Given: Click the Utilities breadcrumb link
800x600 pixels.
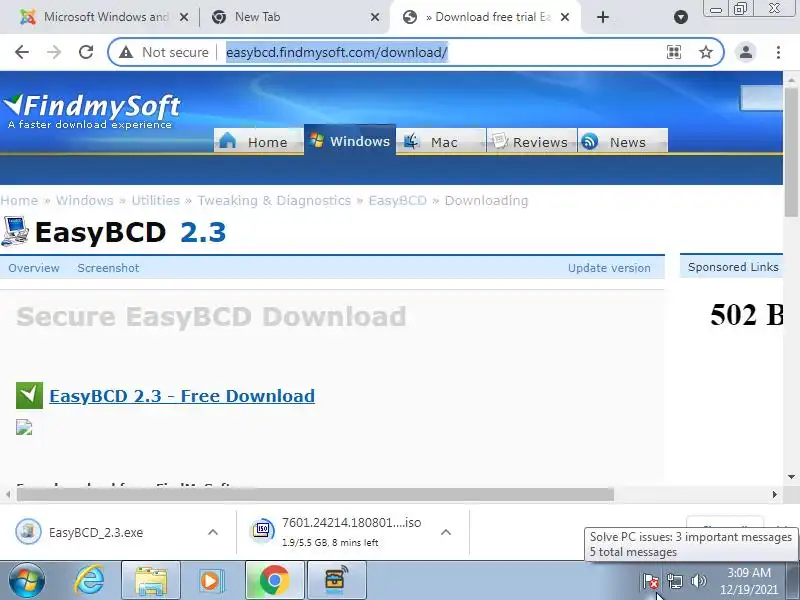Looking at the screenshot, I should (156, 201).
